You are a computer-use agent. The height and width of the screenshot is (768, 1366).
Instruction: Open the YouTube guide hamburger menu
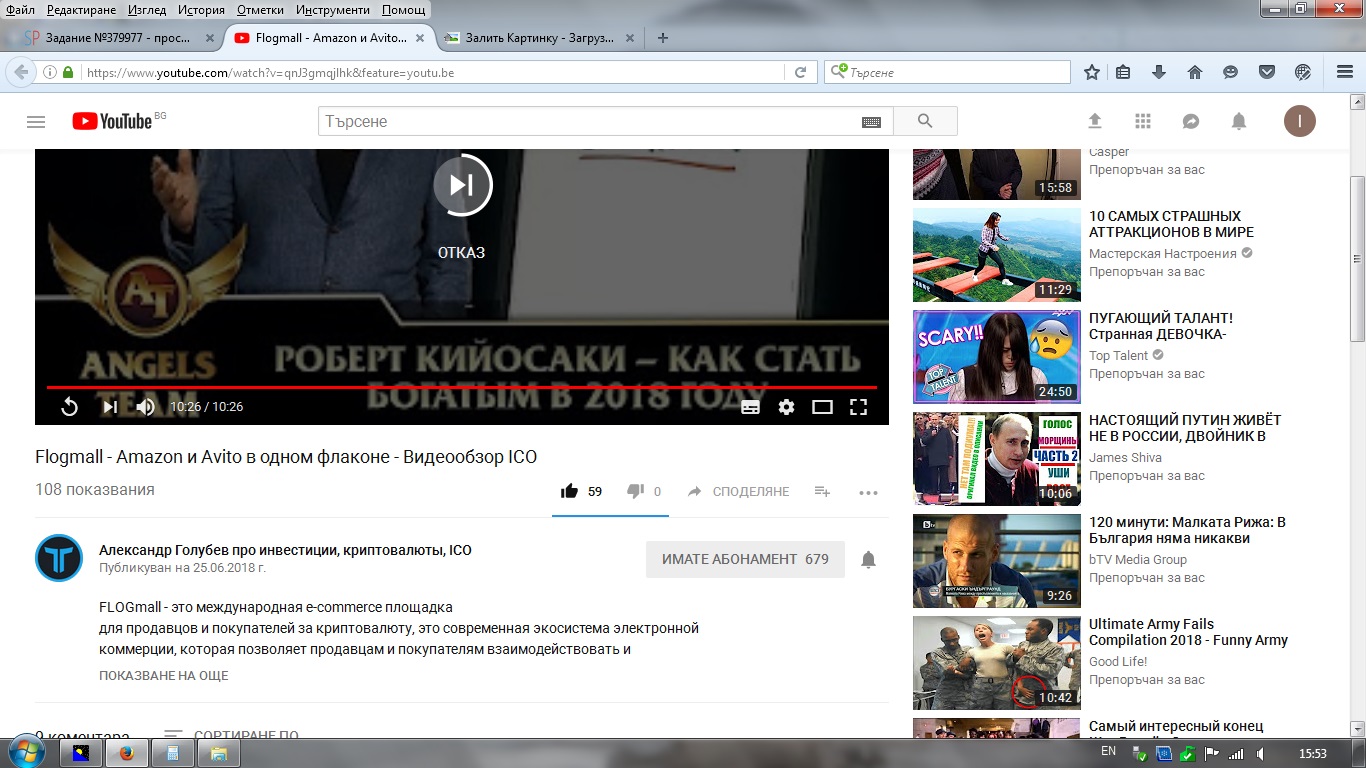click(x=36, y=122)
